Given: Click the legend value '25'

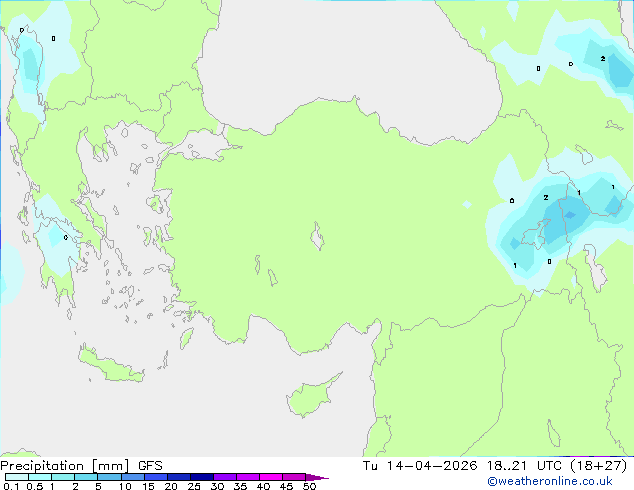Looking at the screenshot, I should point(194,486).
